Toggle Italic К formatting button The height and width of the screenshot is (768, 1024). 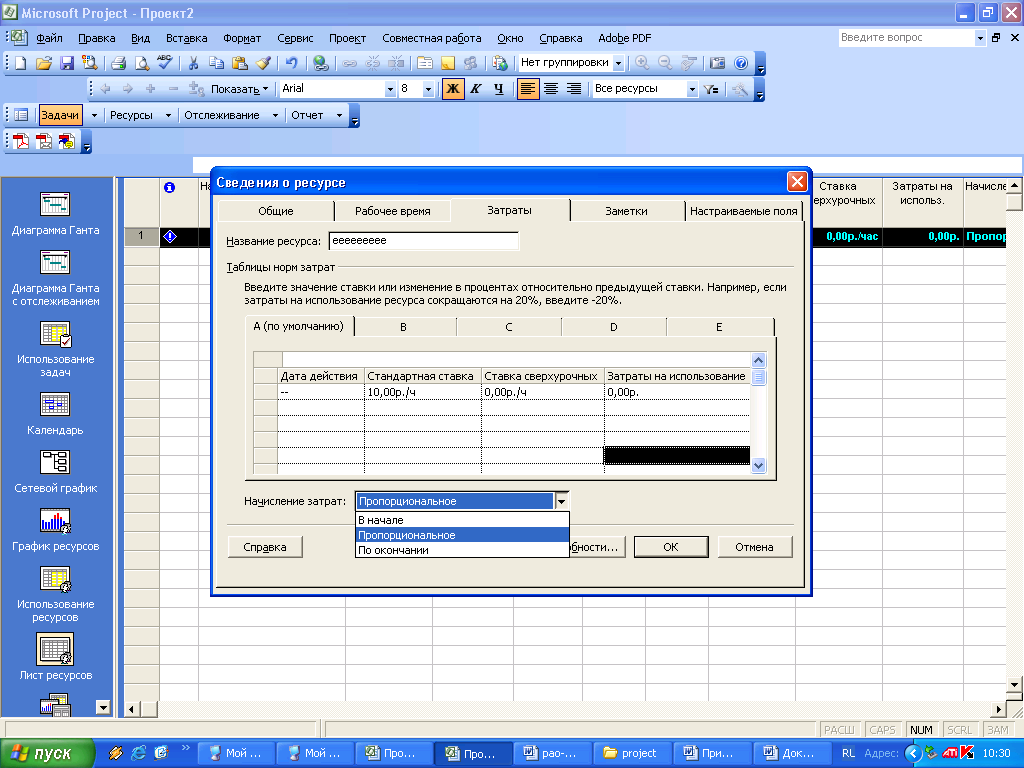(x=476, y=89)
